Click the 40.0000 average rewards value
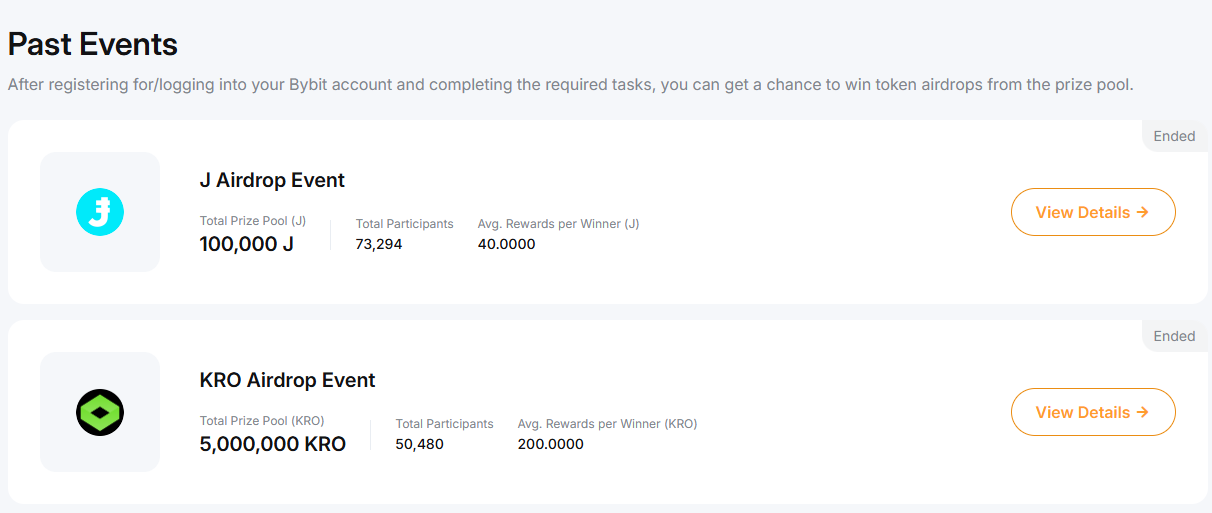 tap(506, 244)
